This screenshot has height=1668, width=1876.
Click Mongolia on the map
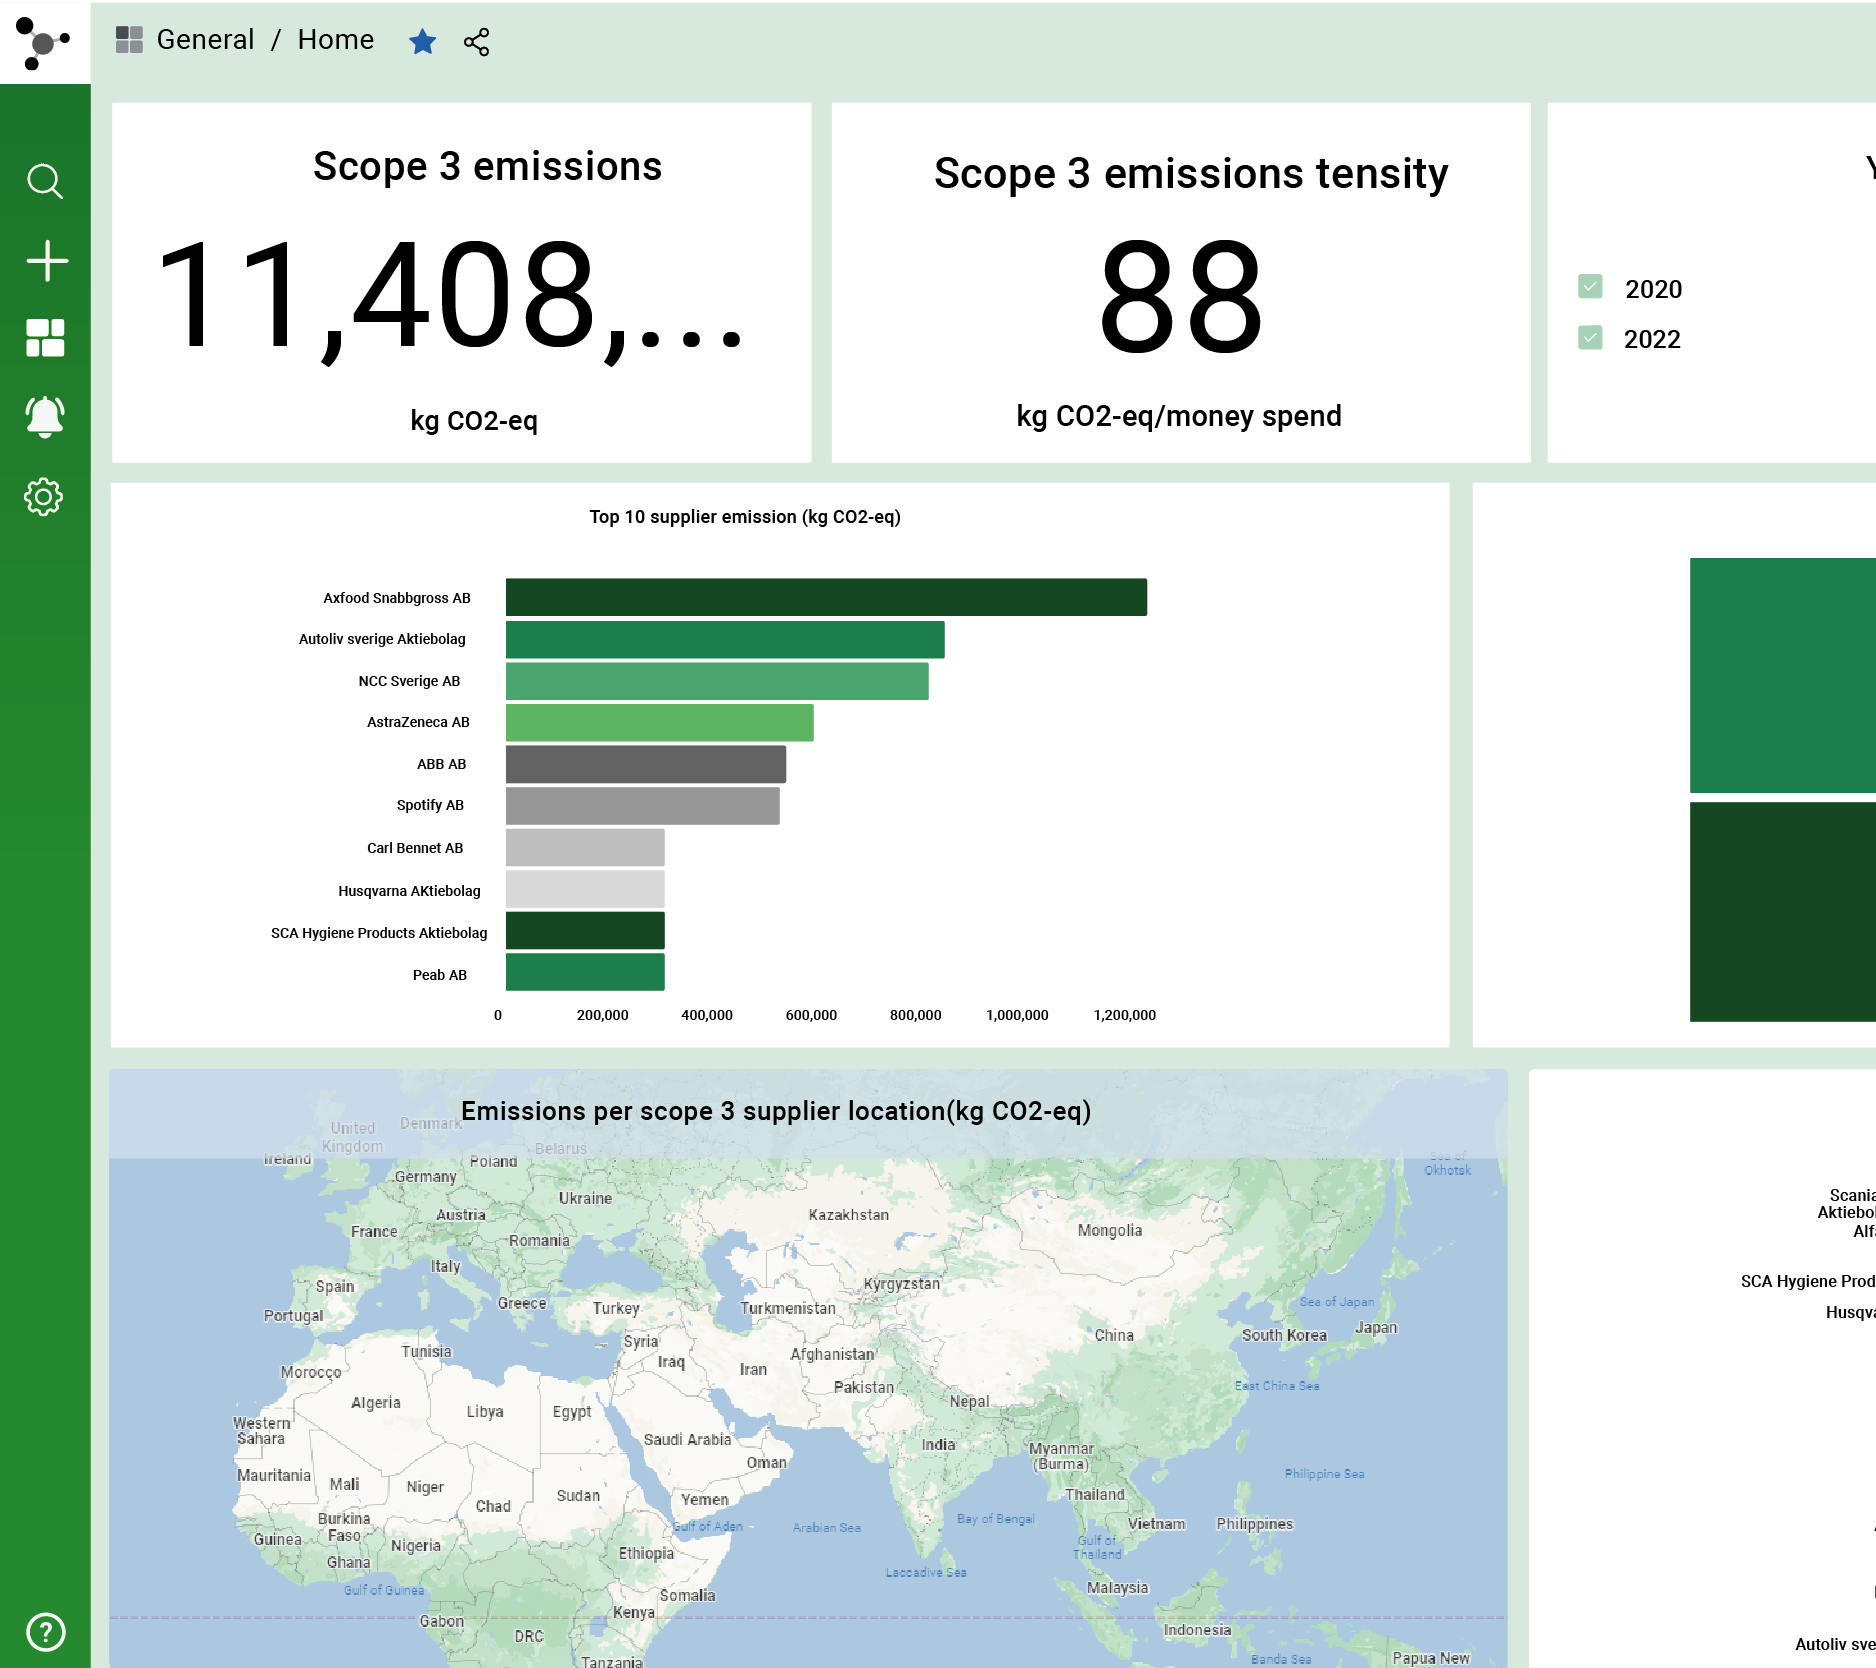pyautogui.click(x=1110, y=1231)
